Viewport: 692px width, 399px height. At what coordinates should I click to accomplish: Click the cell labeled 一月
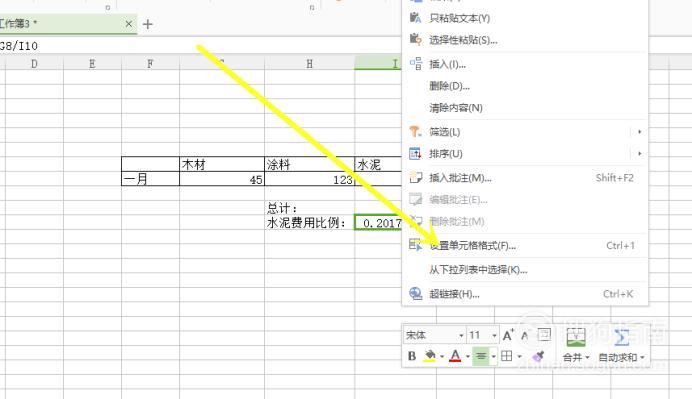[x=150, y=179]
